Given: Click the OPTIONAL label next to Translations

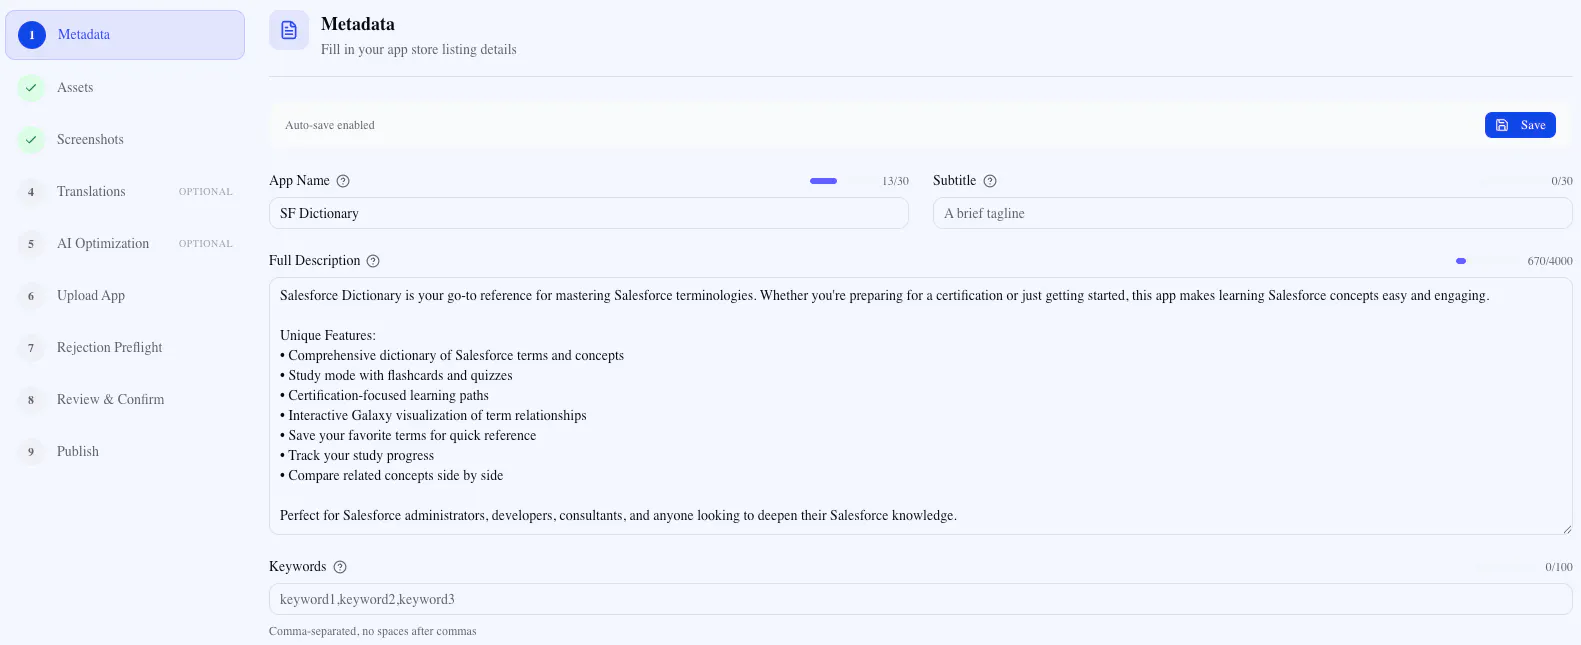Looking at the screenshot, I should (x=206, y=192).
